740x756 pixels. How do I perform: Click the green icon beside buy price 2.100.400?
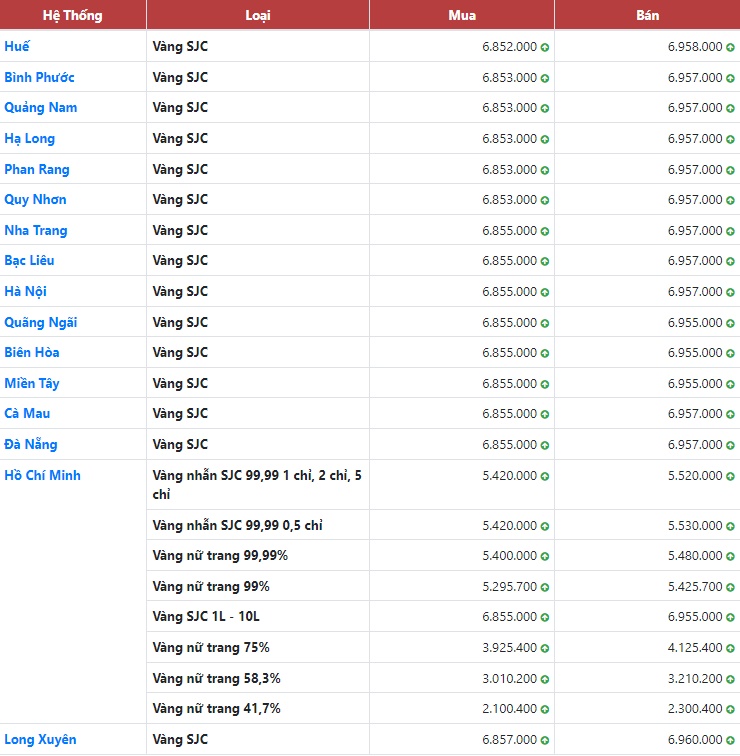click(x=545, y=709)
